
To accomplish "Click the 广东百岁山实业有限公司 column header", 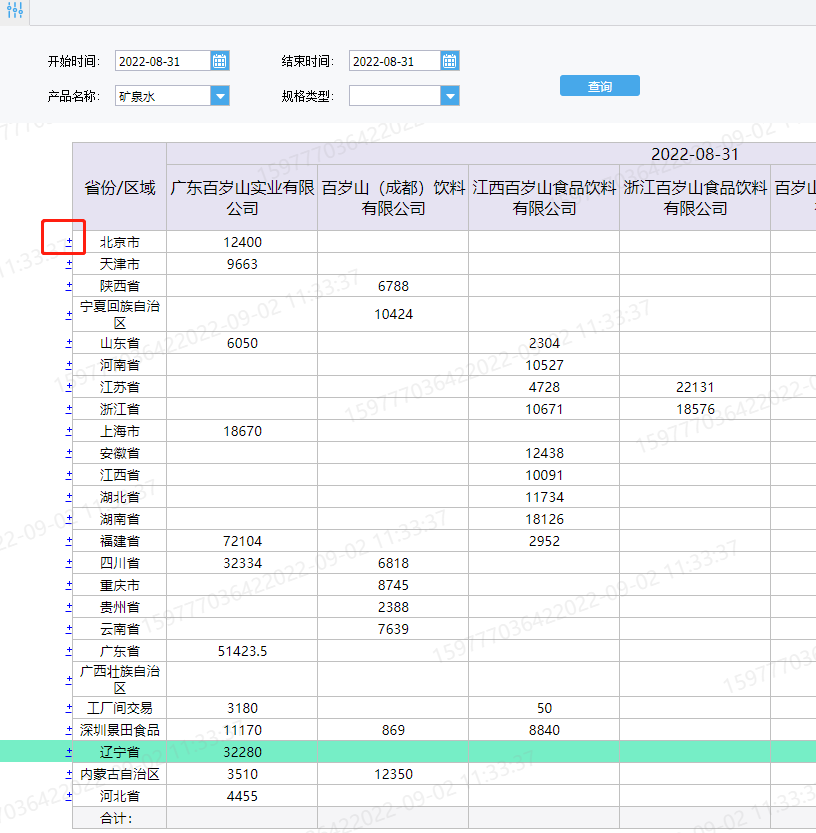I will (x=242, y=198).
